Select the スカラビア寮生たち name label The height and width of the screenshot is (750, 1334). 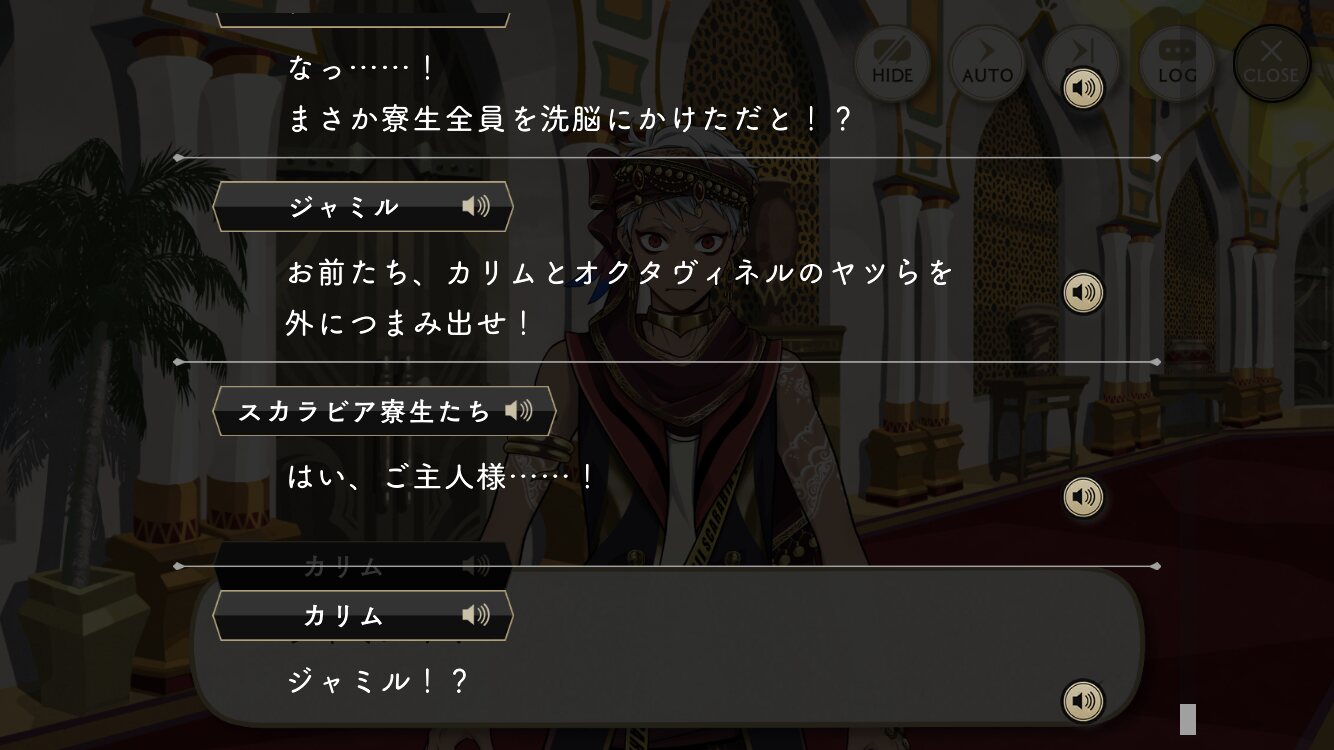pos(365,411)
